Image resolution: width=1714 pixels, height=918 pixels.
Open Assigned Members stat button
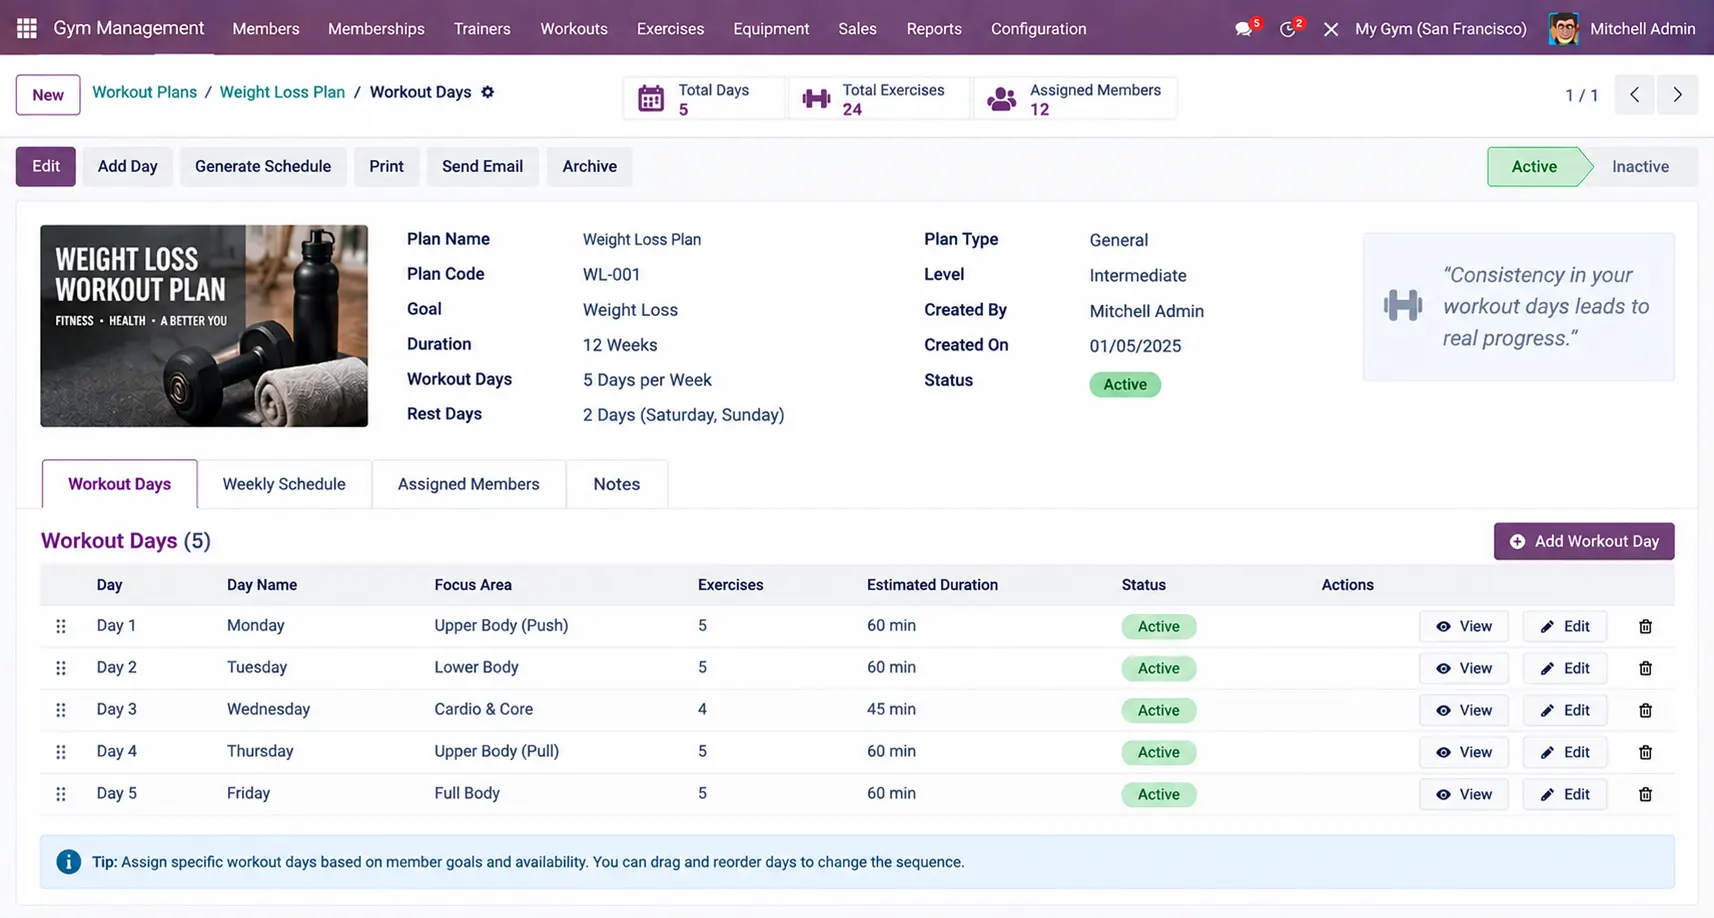pos(1075,98)
